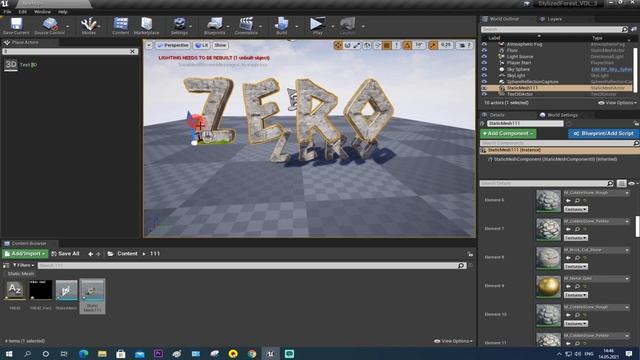This screenshot has width=640, height=360.
Task: Toggle visibility of Light Source actor
Action: (484, 57)
